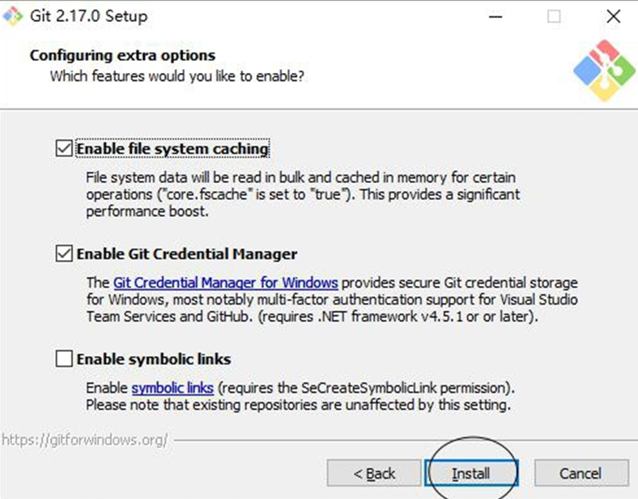Click the 'Enable file system caching' label

173,149
